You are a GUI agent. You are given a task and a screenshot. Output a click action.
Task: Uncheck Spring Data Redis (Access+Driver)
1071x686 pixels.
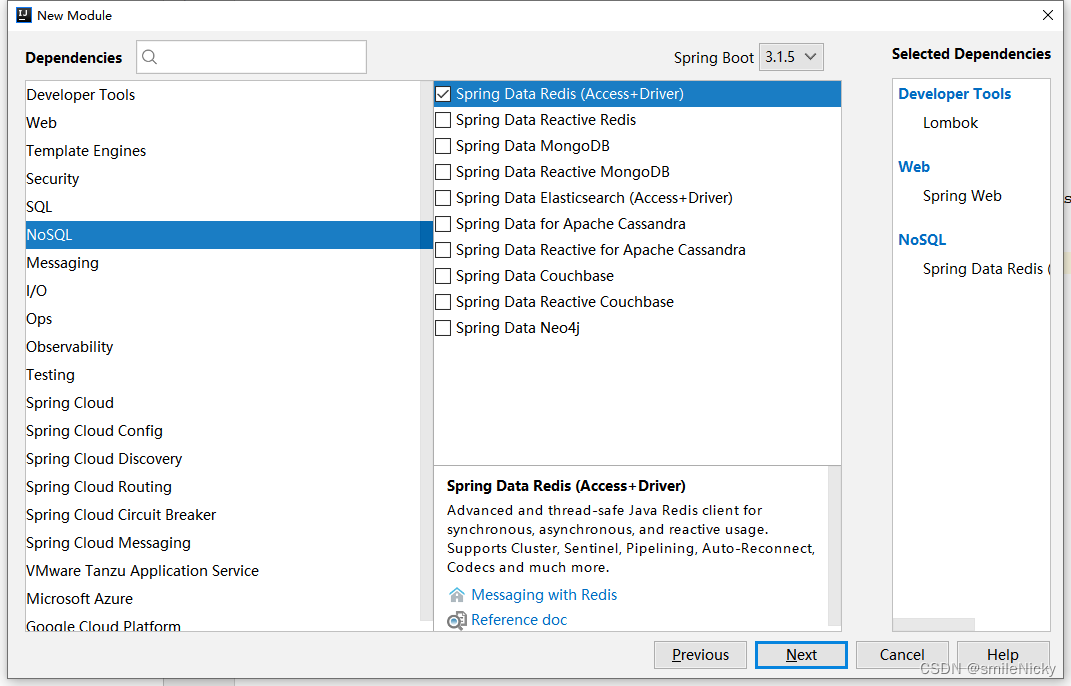click(443, 94)
